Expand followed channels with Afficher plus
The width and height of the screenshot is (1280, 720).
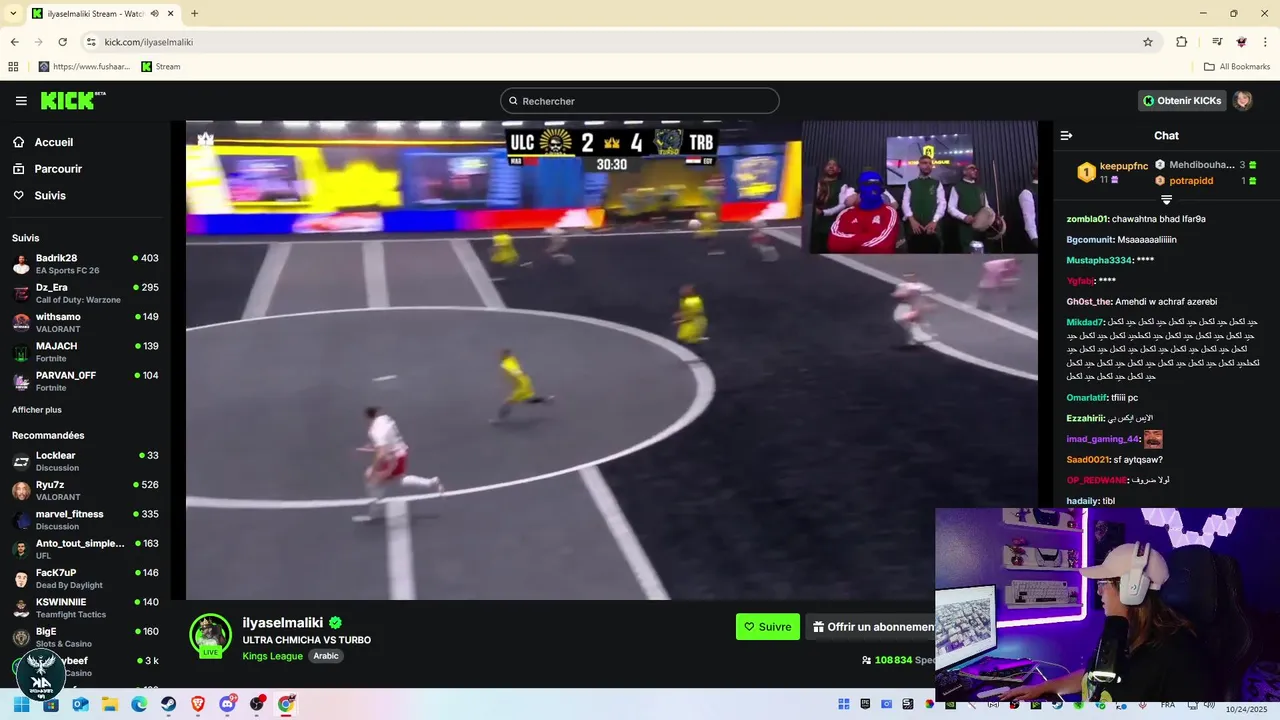click(37, 410)
